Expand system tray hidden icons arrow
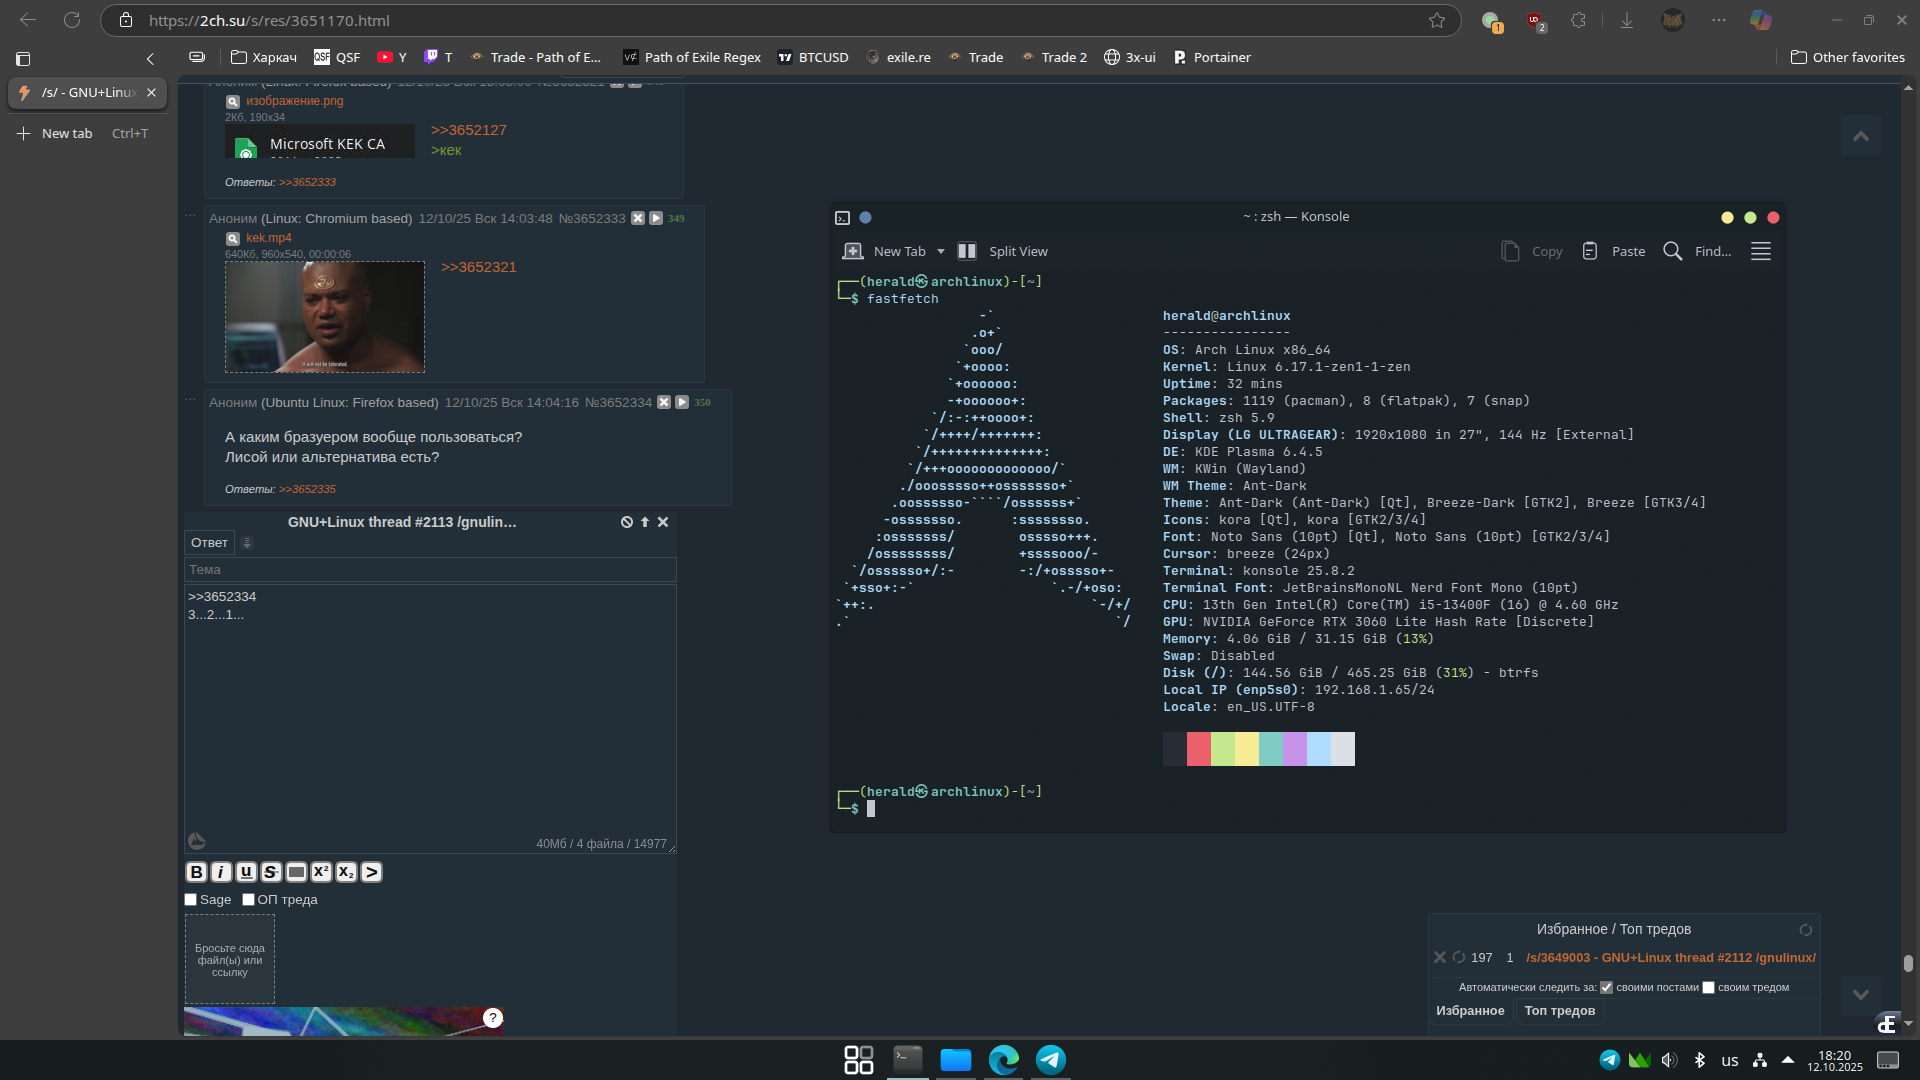Viewport: 1920px width, 1080px height. (1788, 1059)
